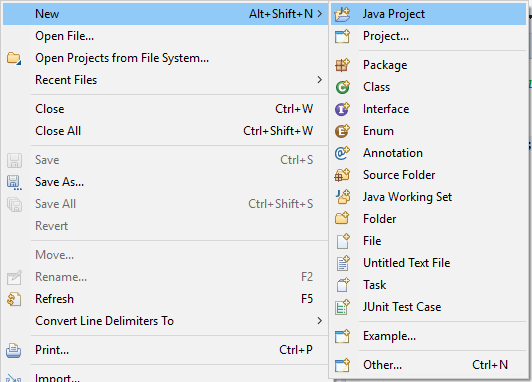The height and width of the screenshot is (382, 532).
Task: Choose Save As... menu entry
Action: 165,182
